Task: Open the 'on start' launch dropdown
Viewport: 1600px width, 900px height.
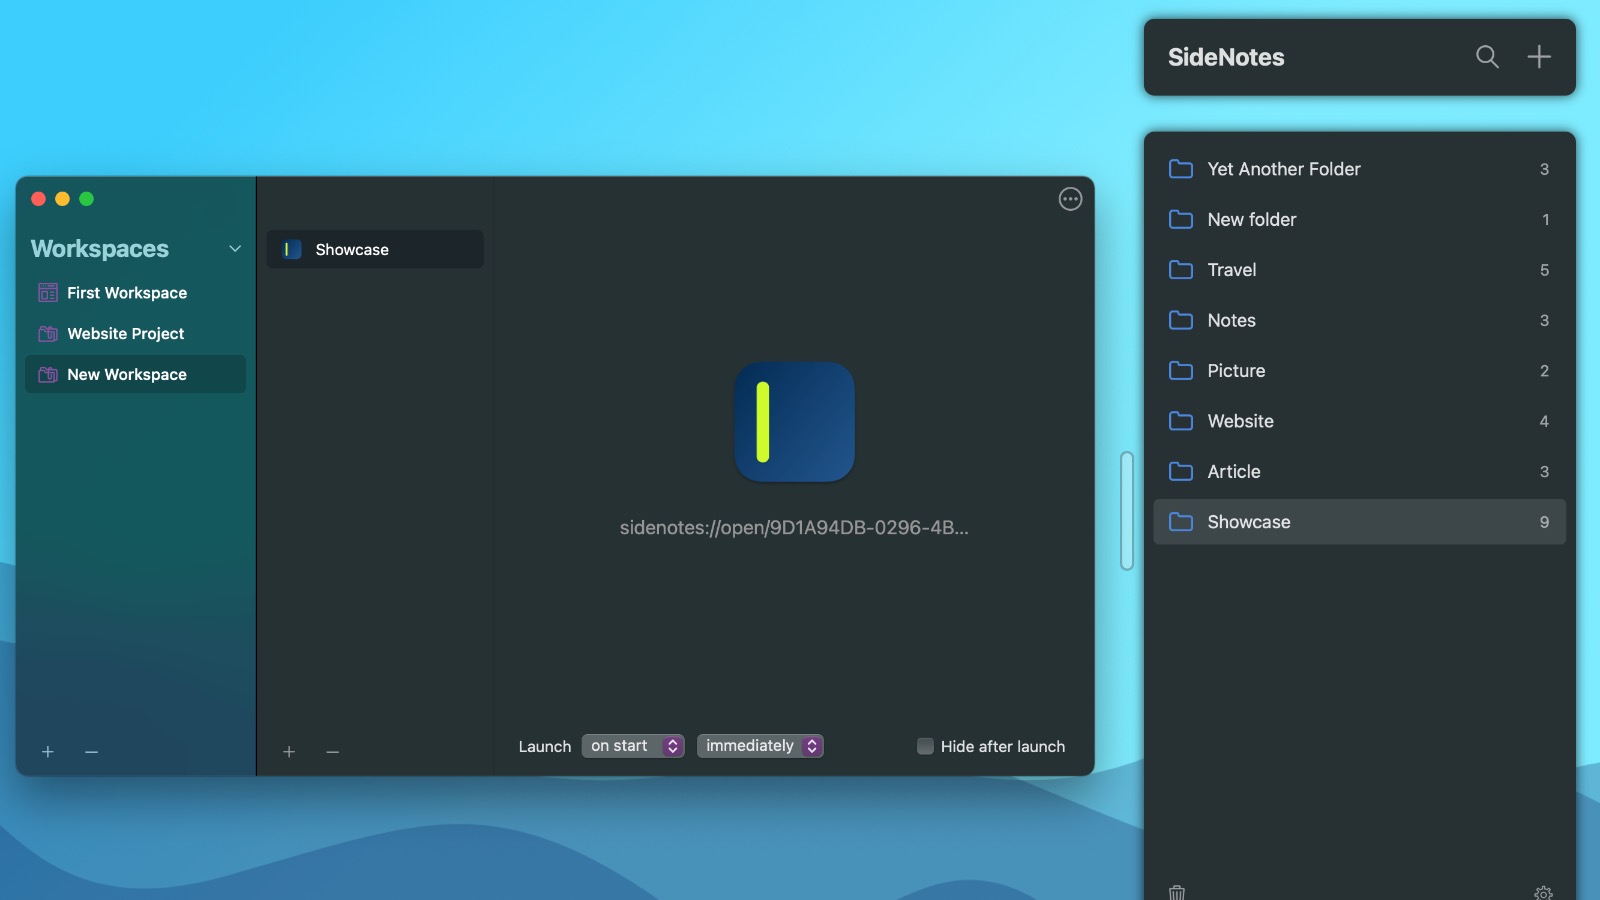Action: 633,746
